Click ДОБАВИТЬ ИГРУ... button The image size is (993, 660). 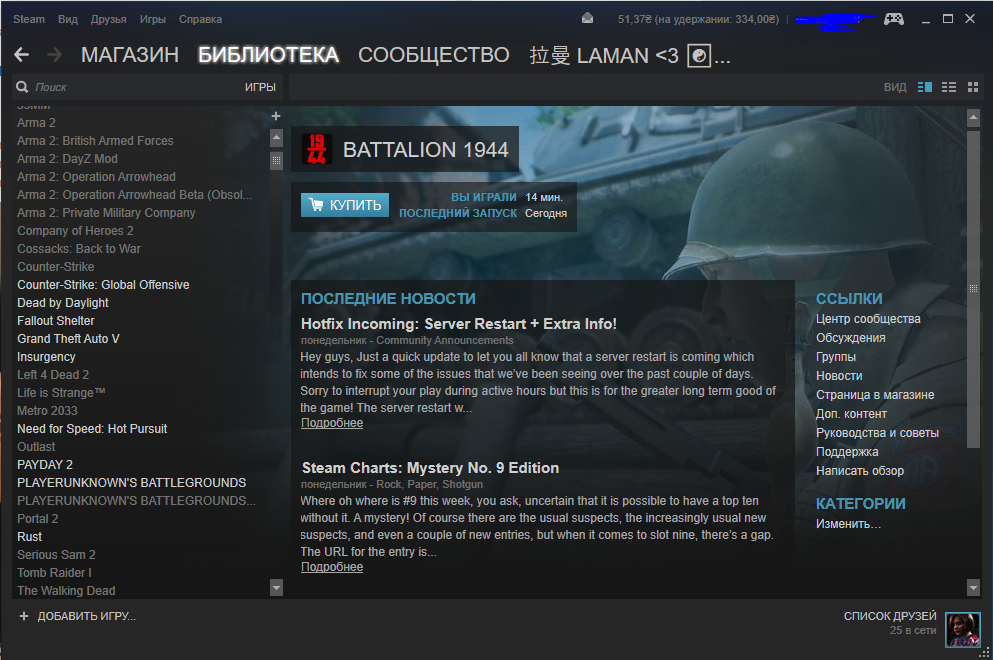[x=77, y=616]
